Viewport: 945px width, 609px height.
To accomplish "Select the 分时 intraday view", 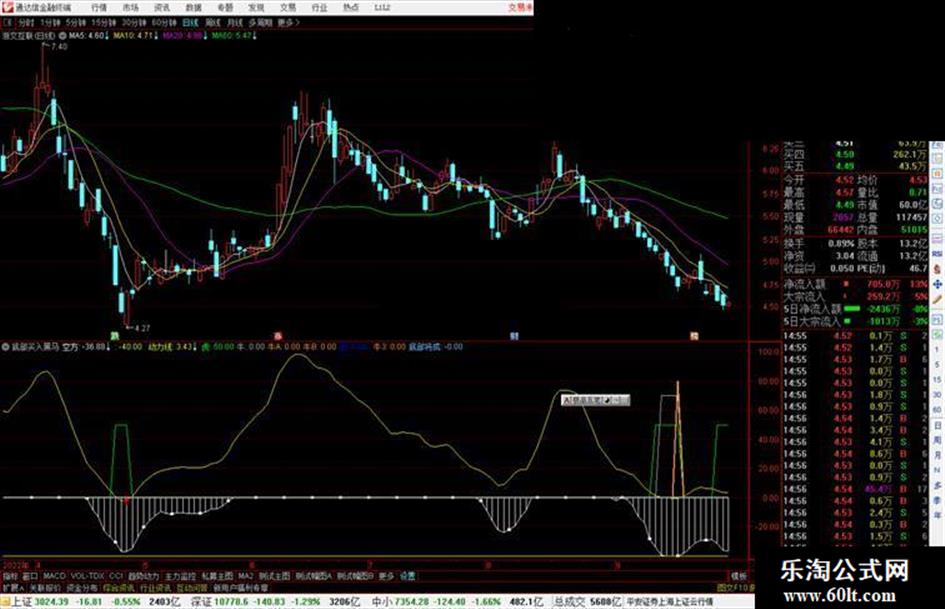I will pyautogui.click(x=25, y=22).
